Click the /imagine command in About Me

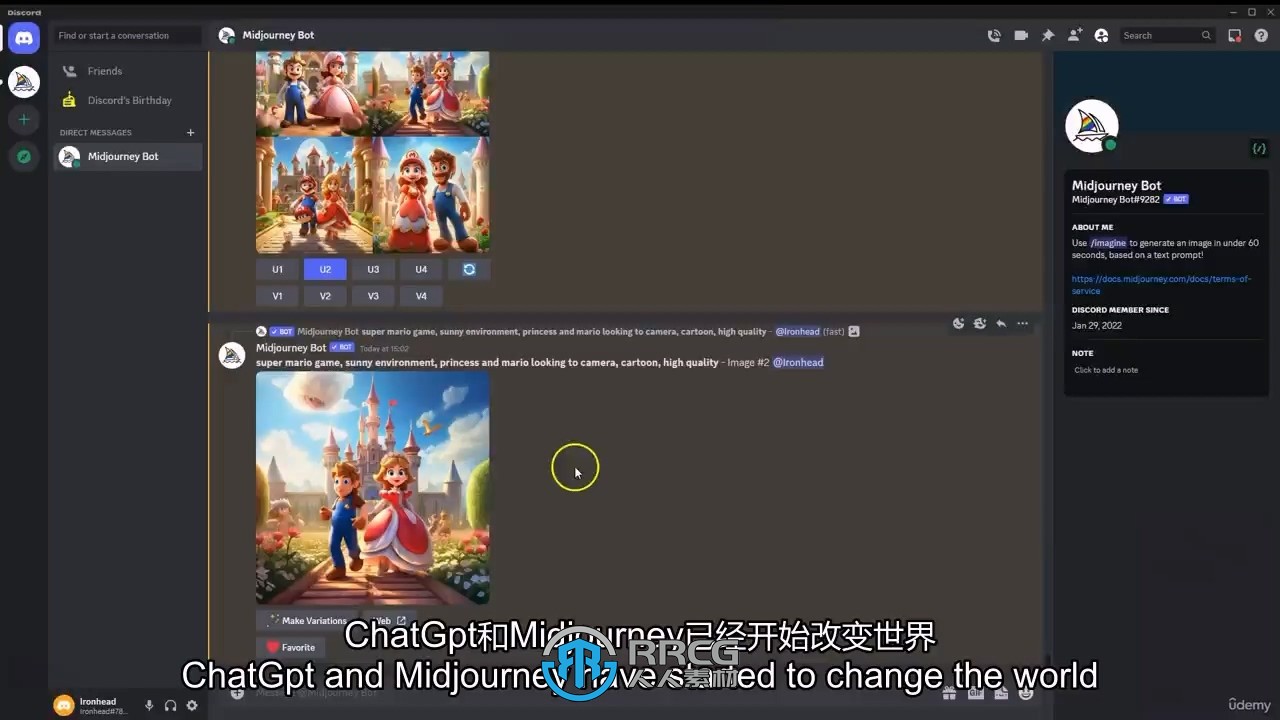[1108, 243]
